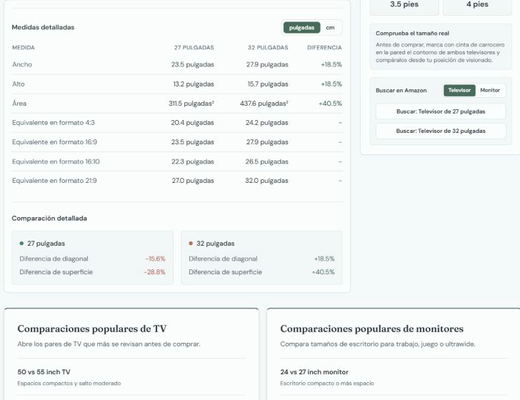Click the Alto row label
The height and width of the screenshot is (400, 520).
click(x=18, y=84)
